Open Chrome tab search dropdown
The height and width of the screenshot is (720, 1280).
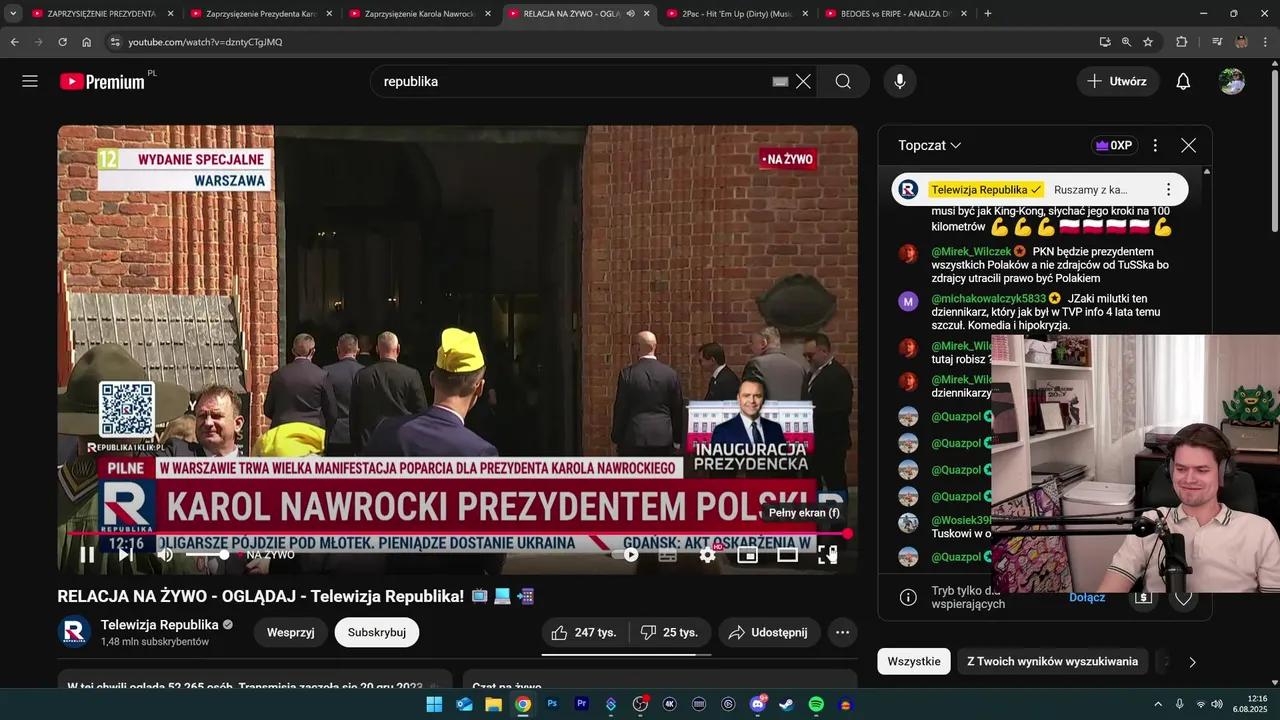[x=12, y=14]
